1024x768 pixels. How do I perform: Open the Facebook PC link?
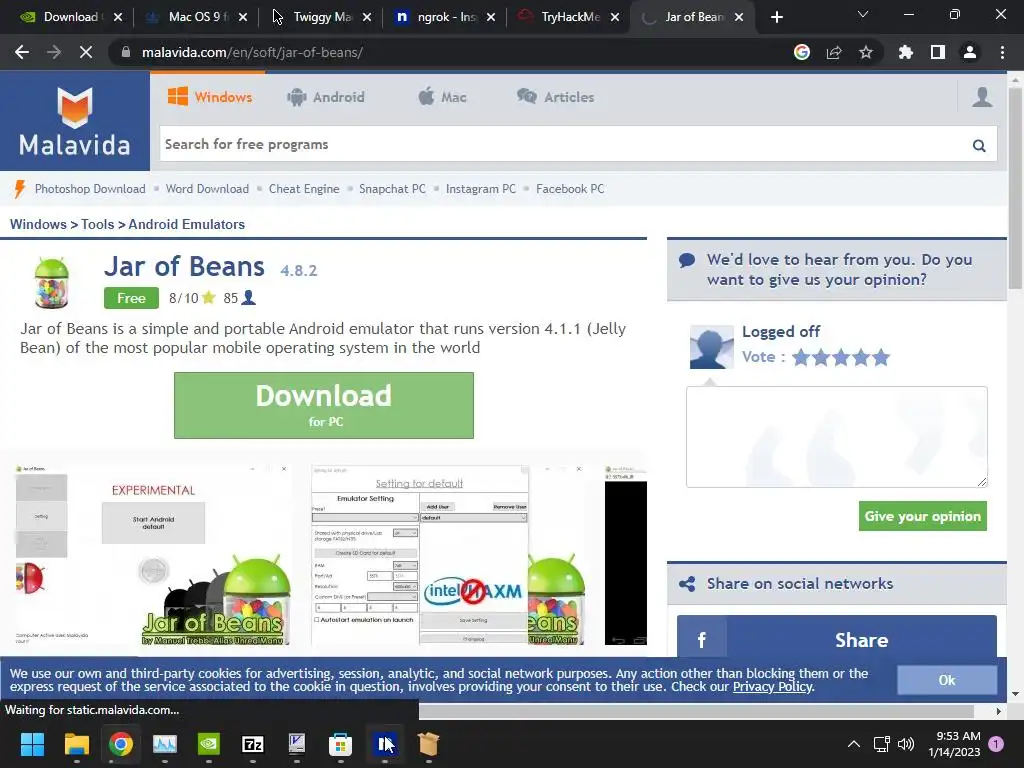click(x=569, y=189)
